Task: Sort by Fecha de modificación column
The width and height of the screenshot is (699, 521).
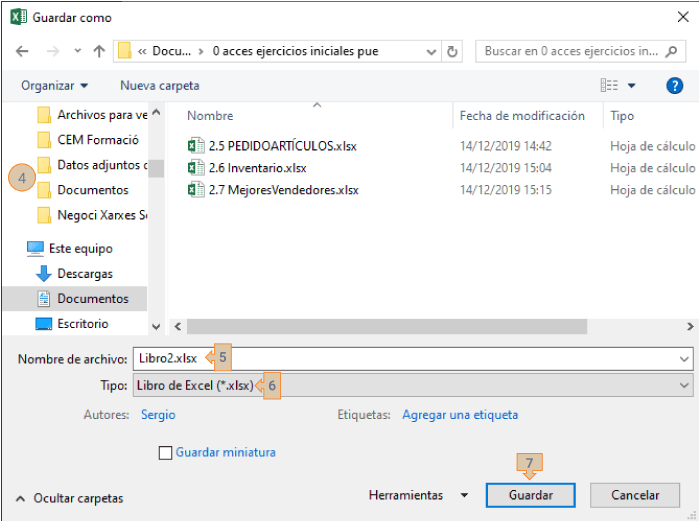Action: pos(522,116)
